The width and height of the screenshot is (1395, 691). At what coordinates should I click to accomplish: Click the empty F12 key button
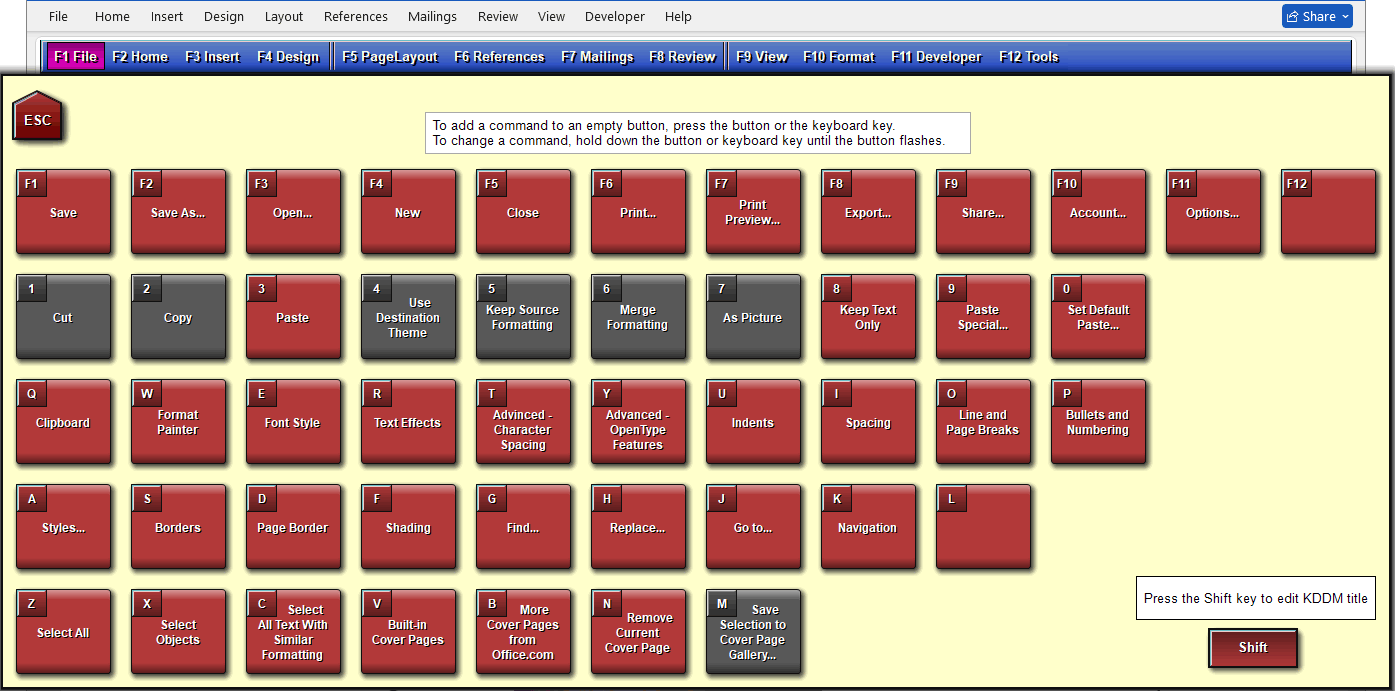point(1328,212)
